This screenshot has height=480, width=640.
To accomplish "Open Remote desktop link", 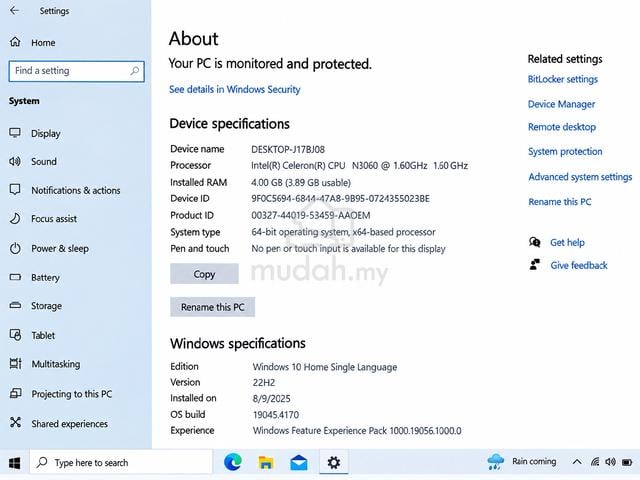I will pyautogui.click(x=562, y=127).
